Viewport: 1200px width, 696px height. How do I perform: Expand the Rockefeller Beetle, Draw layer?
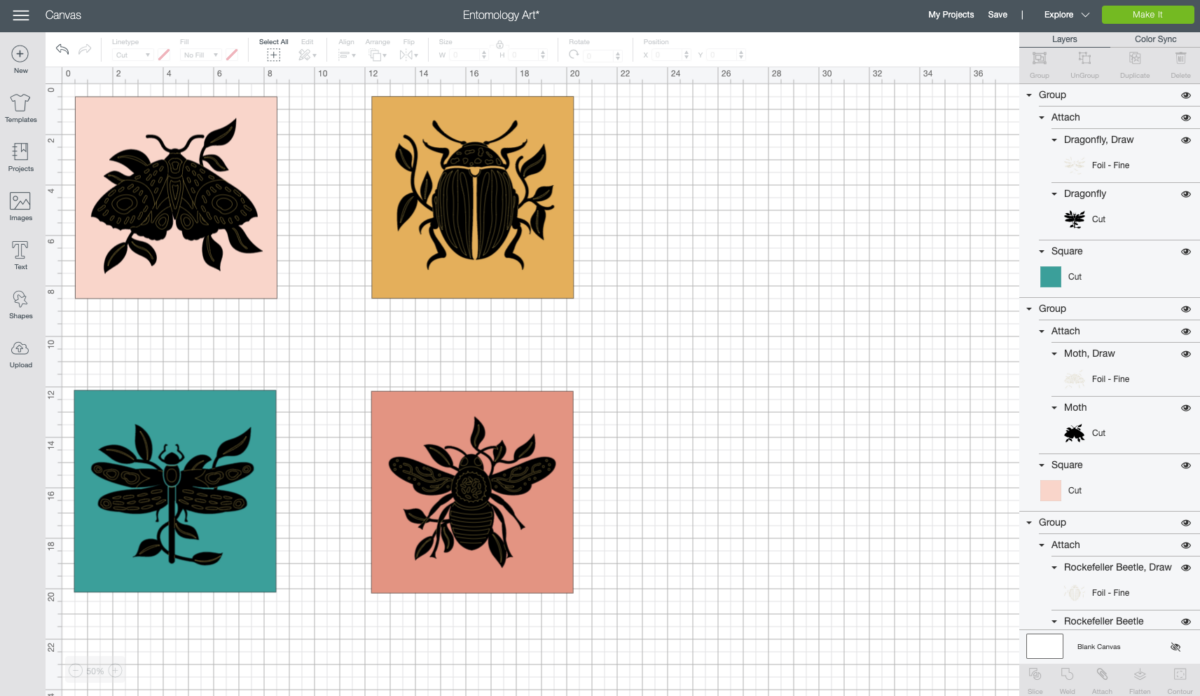tap(1053, 567)
